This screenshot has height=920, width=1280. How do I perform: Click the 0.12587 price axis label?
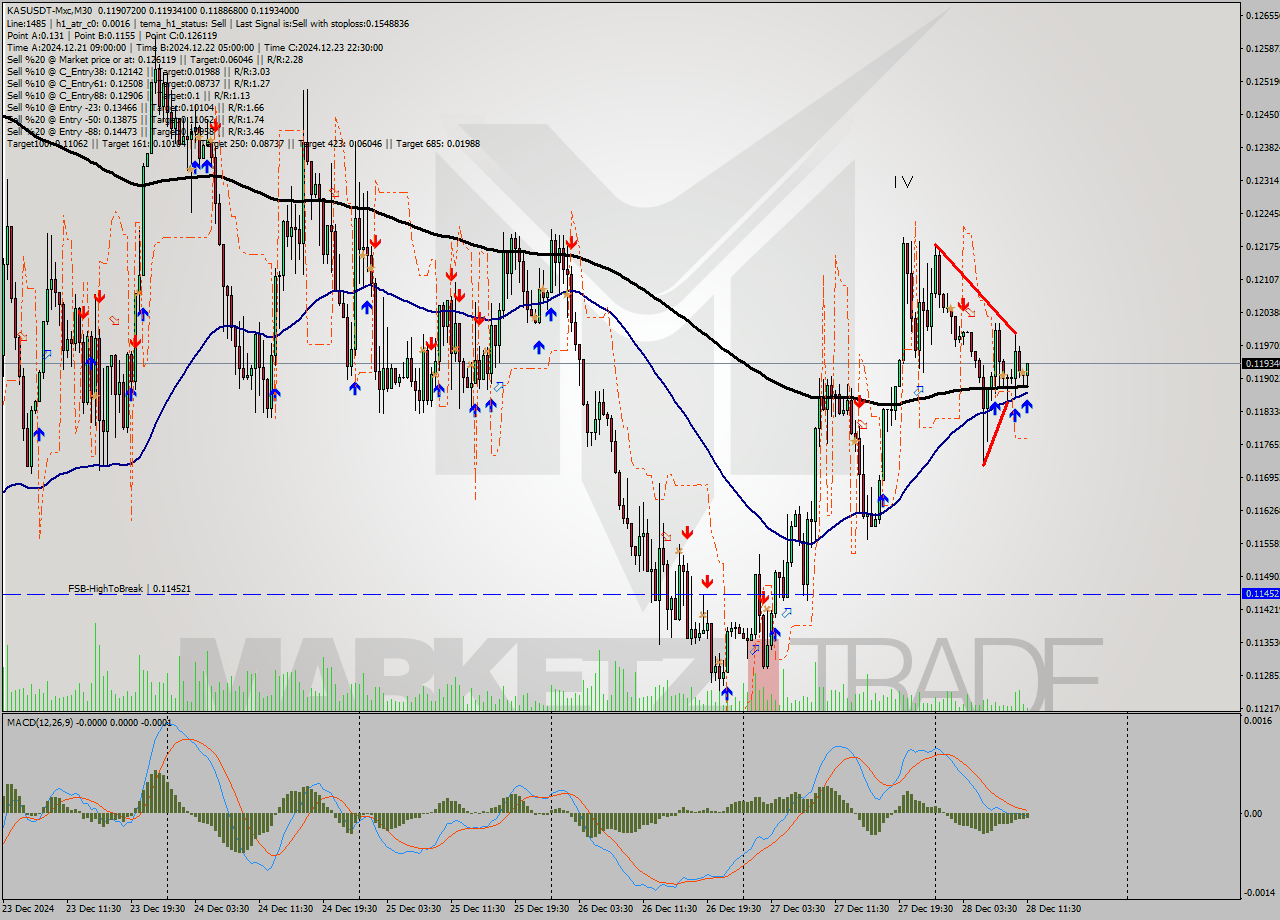click(x=1261, y=48)
